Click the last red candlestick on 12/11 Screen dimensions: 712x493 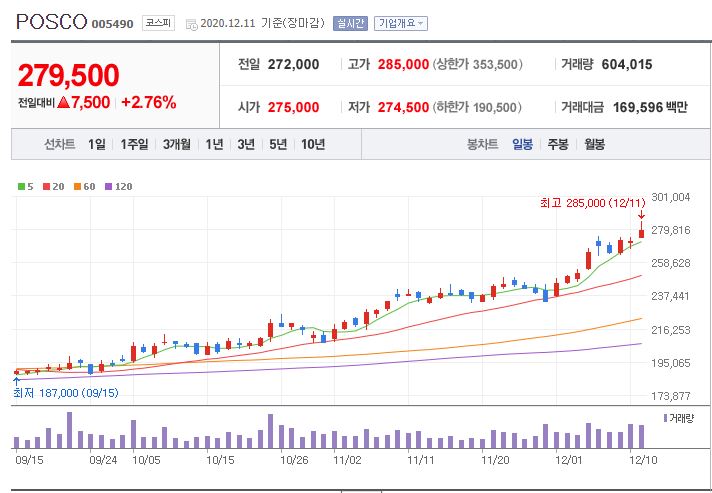[641, 233]
